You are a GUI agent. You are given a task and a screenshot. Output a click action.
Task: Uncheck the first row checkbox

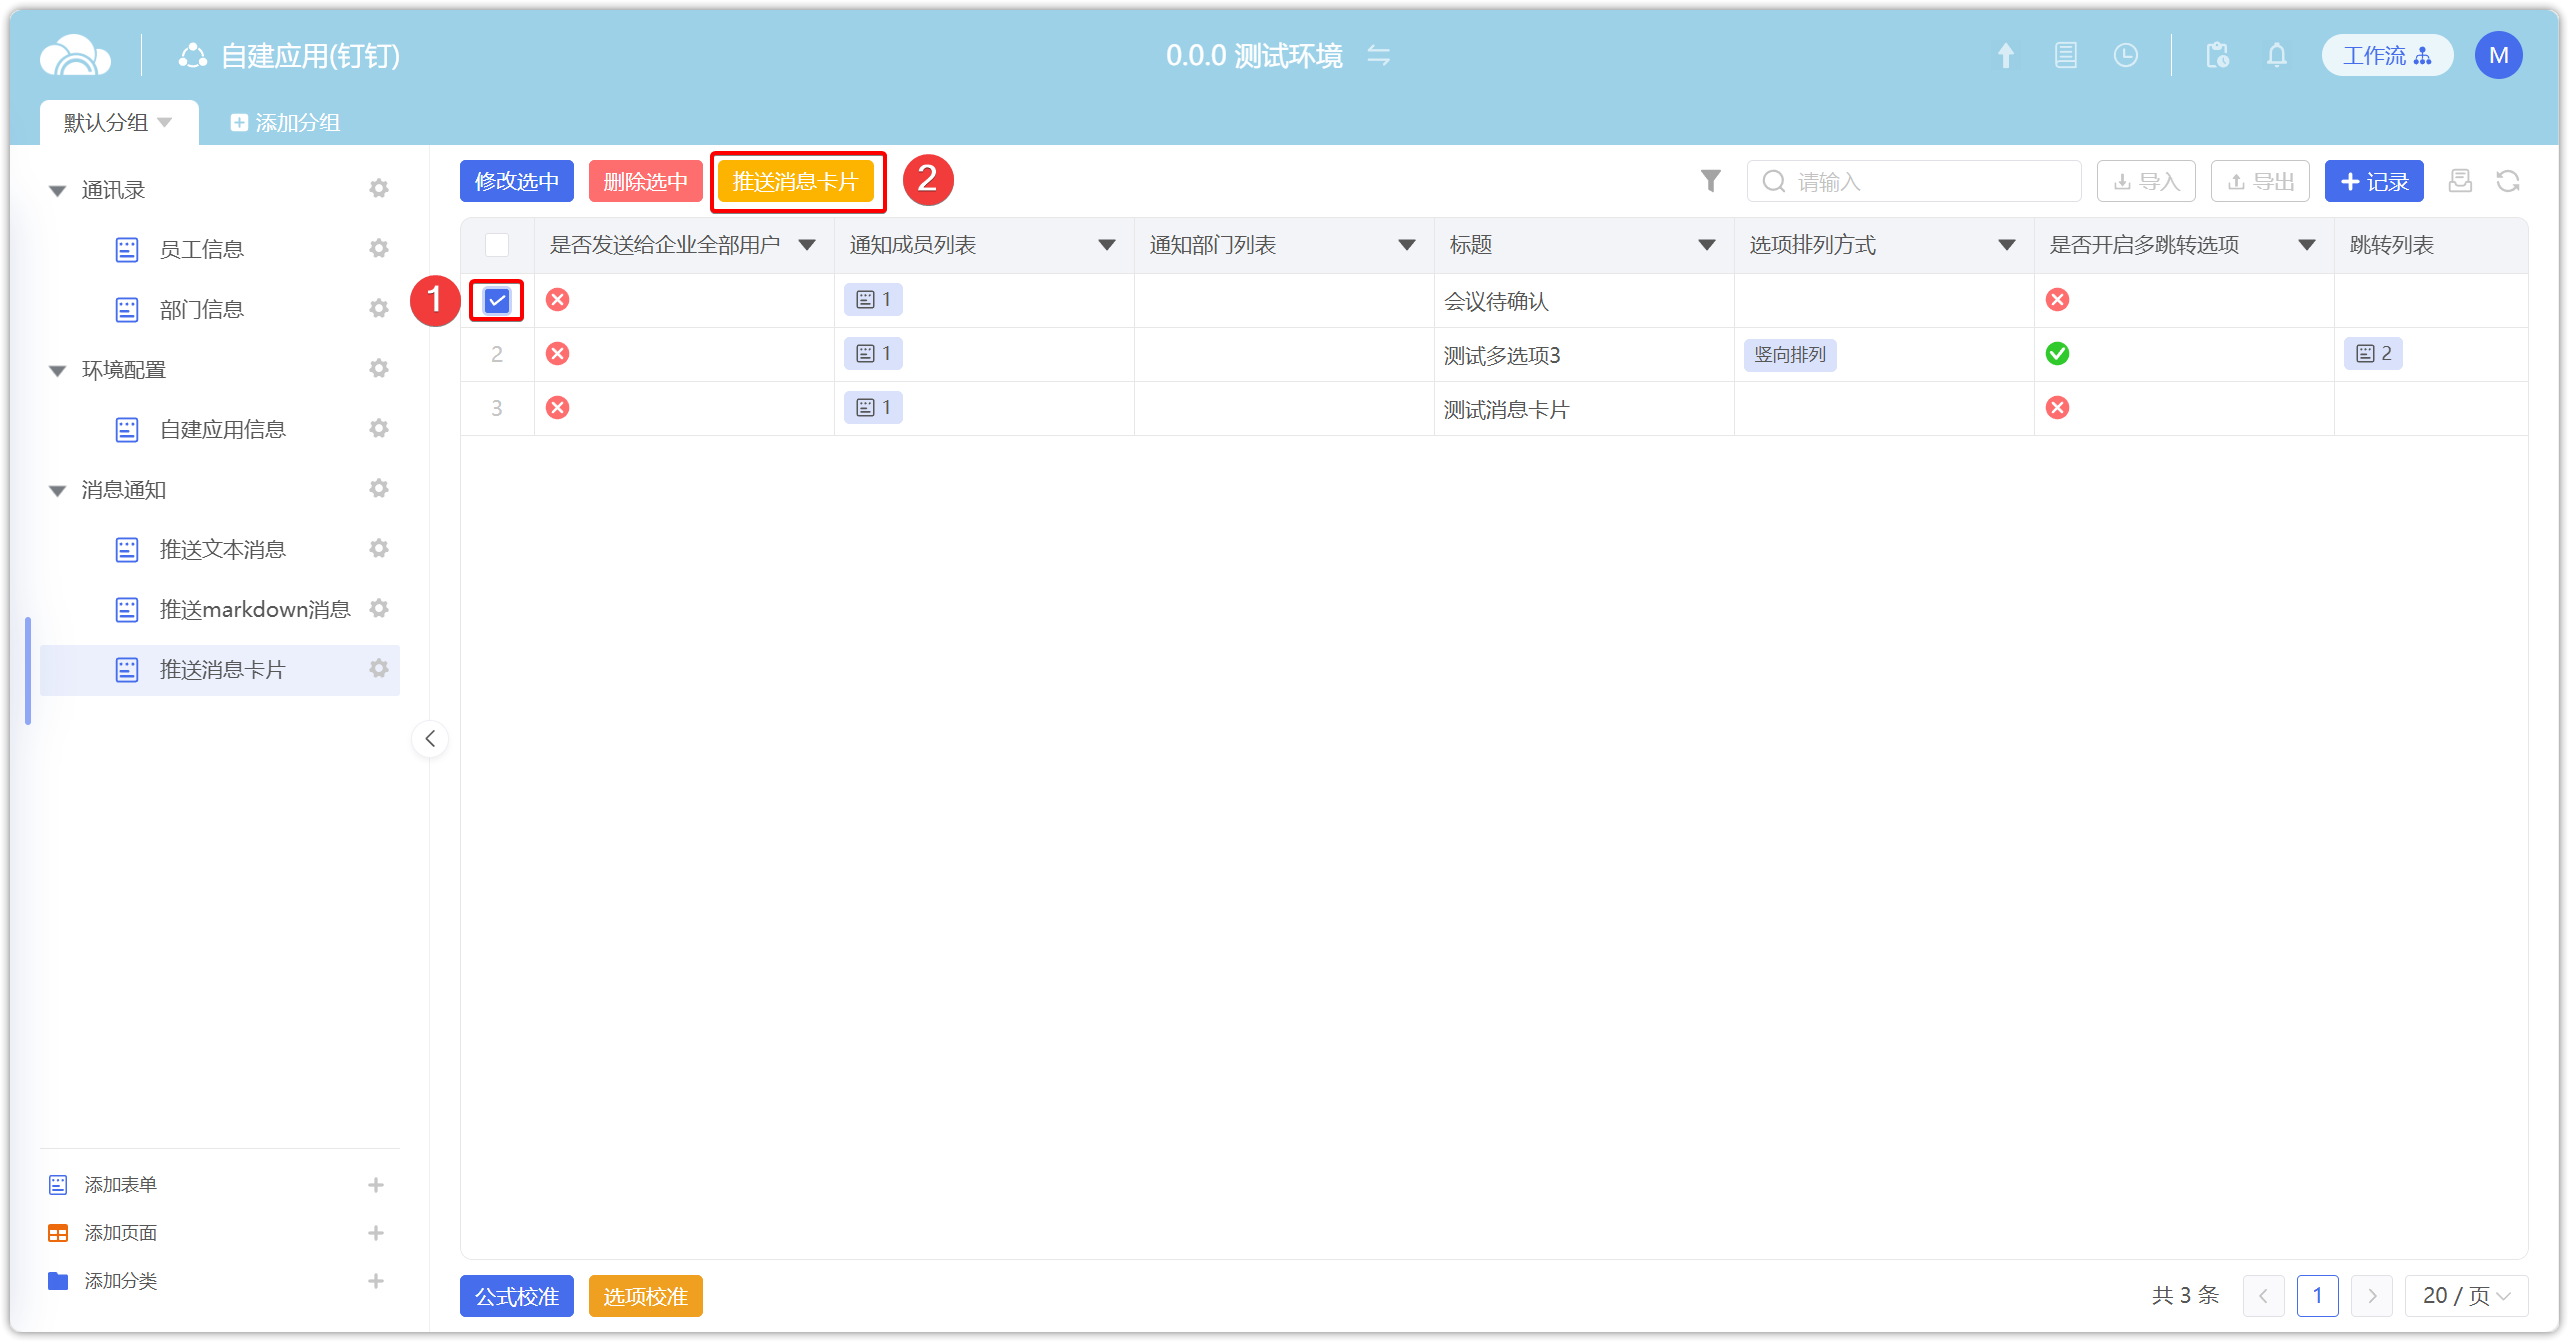[497, 300]
